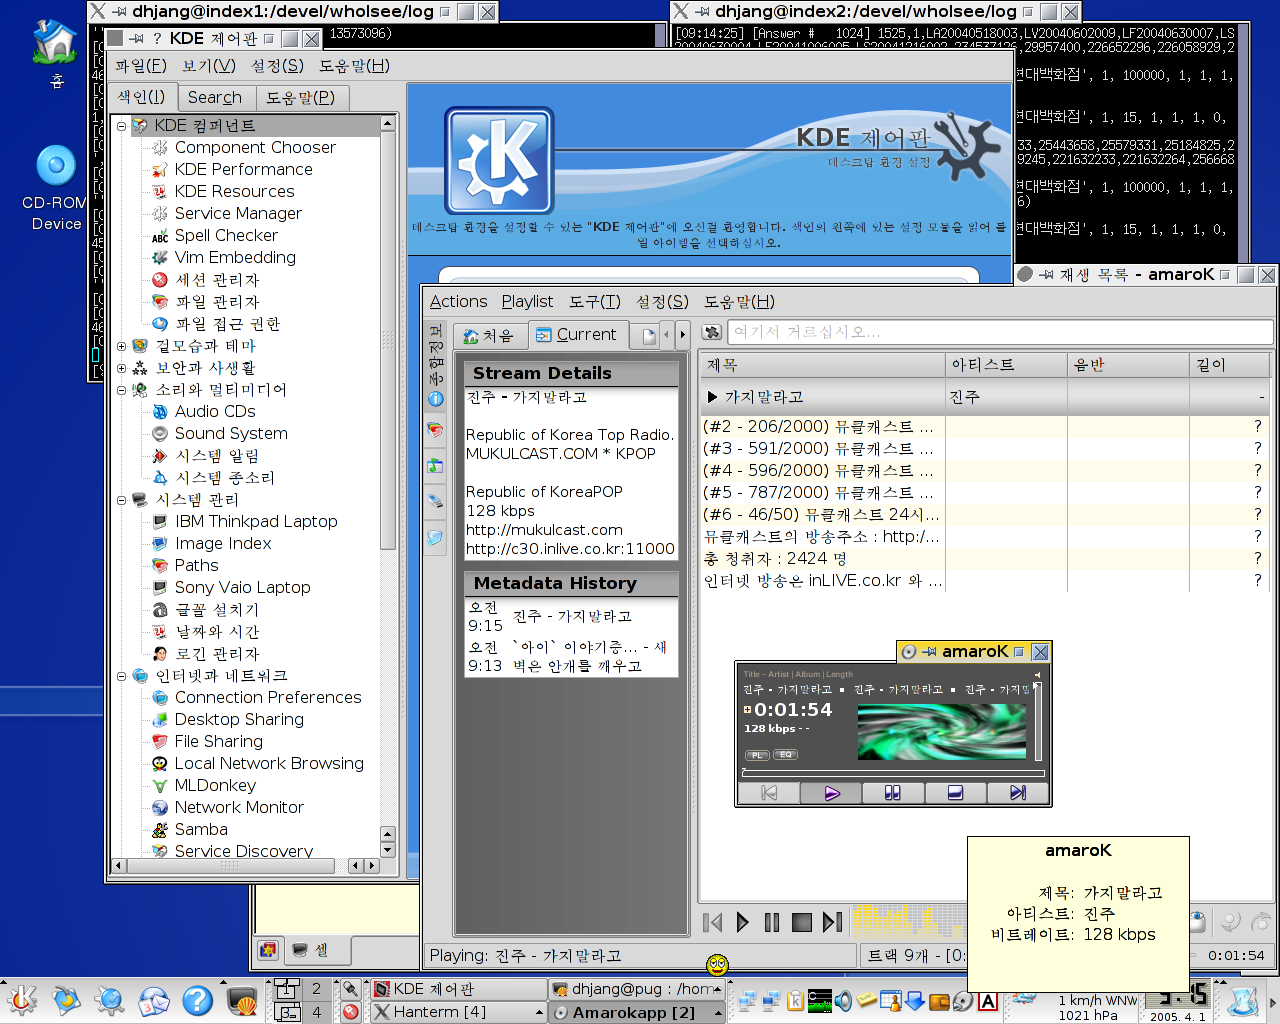Select playlist row '#2 - 206/2000'

coord(985,426)
